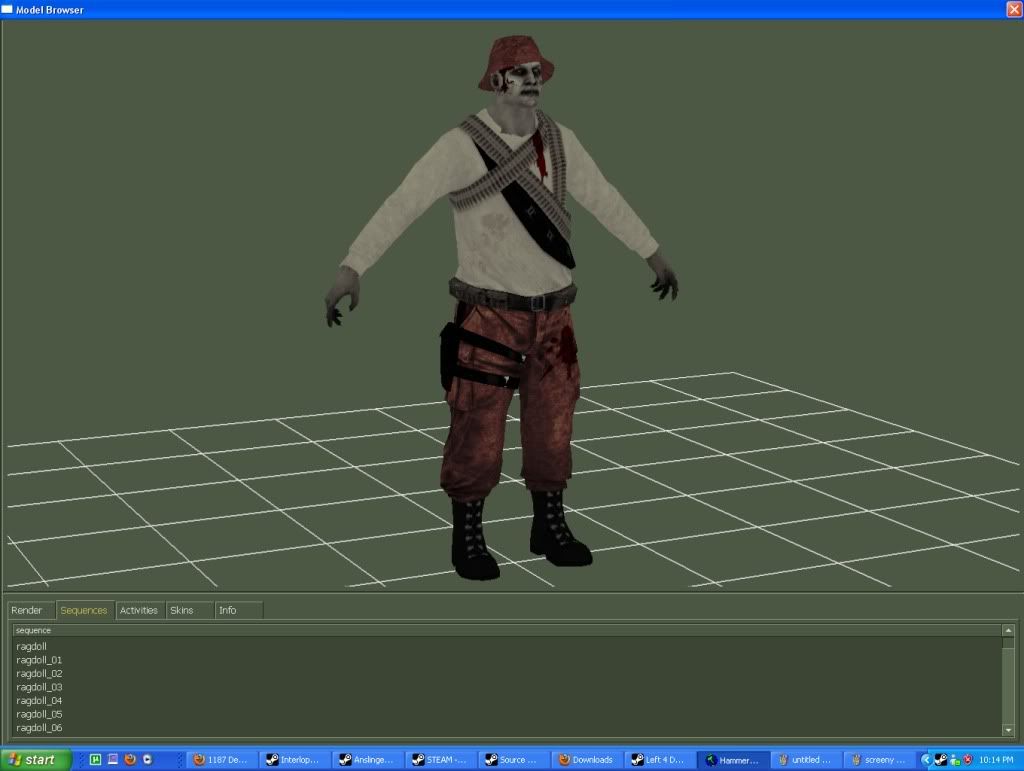The image size is (1024, 771).
Task: Show the Info tab
Action: click(228, 610)
